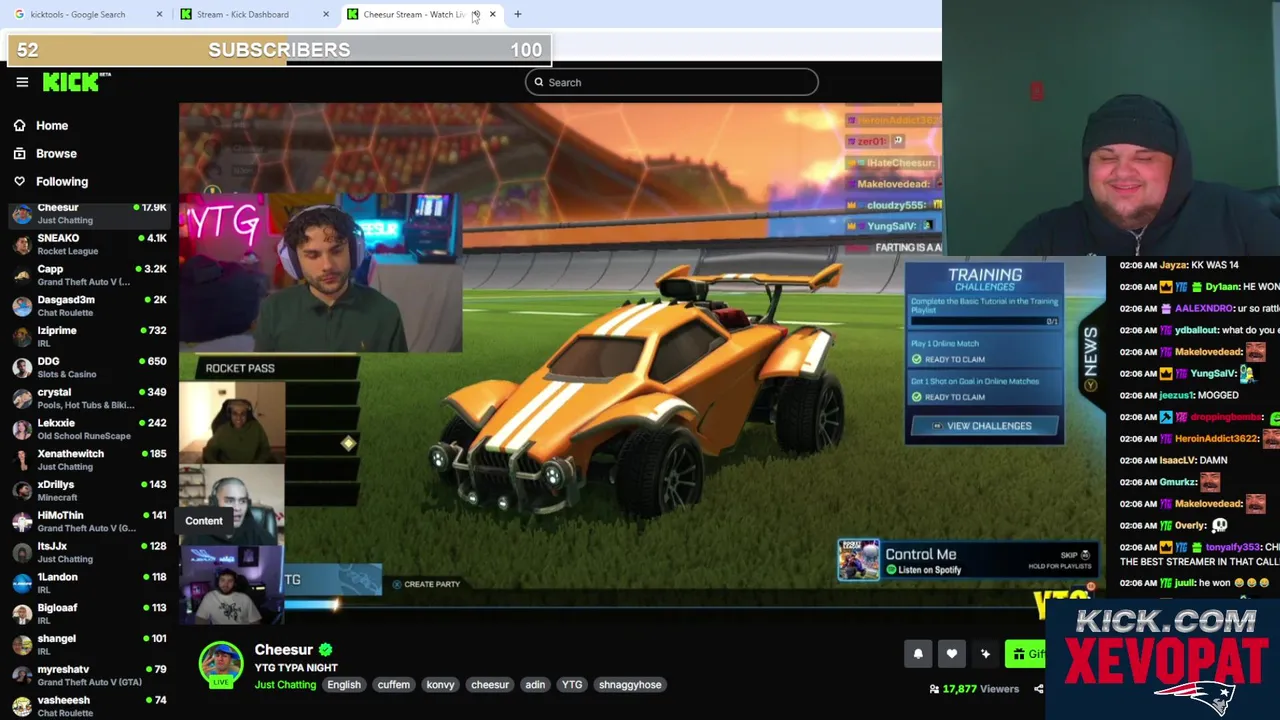Open Following in the sidebar
This screenshot has height=720, width=1280.
62,182
